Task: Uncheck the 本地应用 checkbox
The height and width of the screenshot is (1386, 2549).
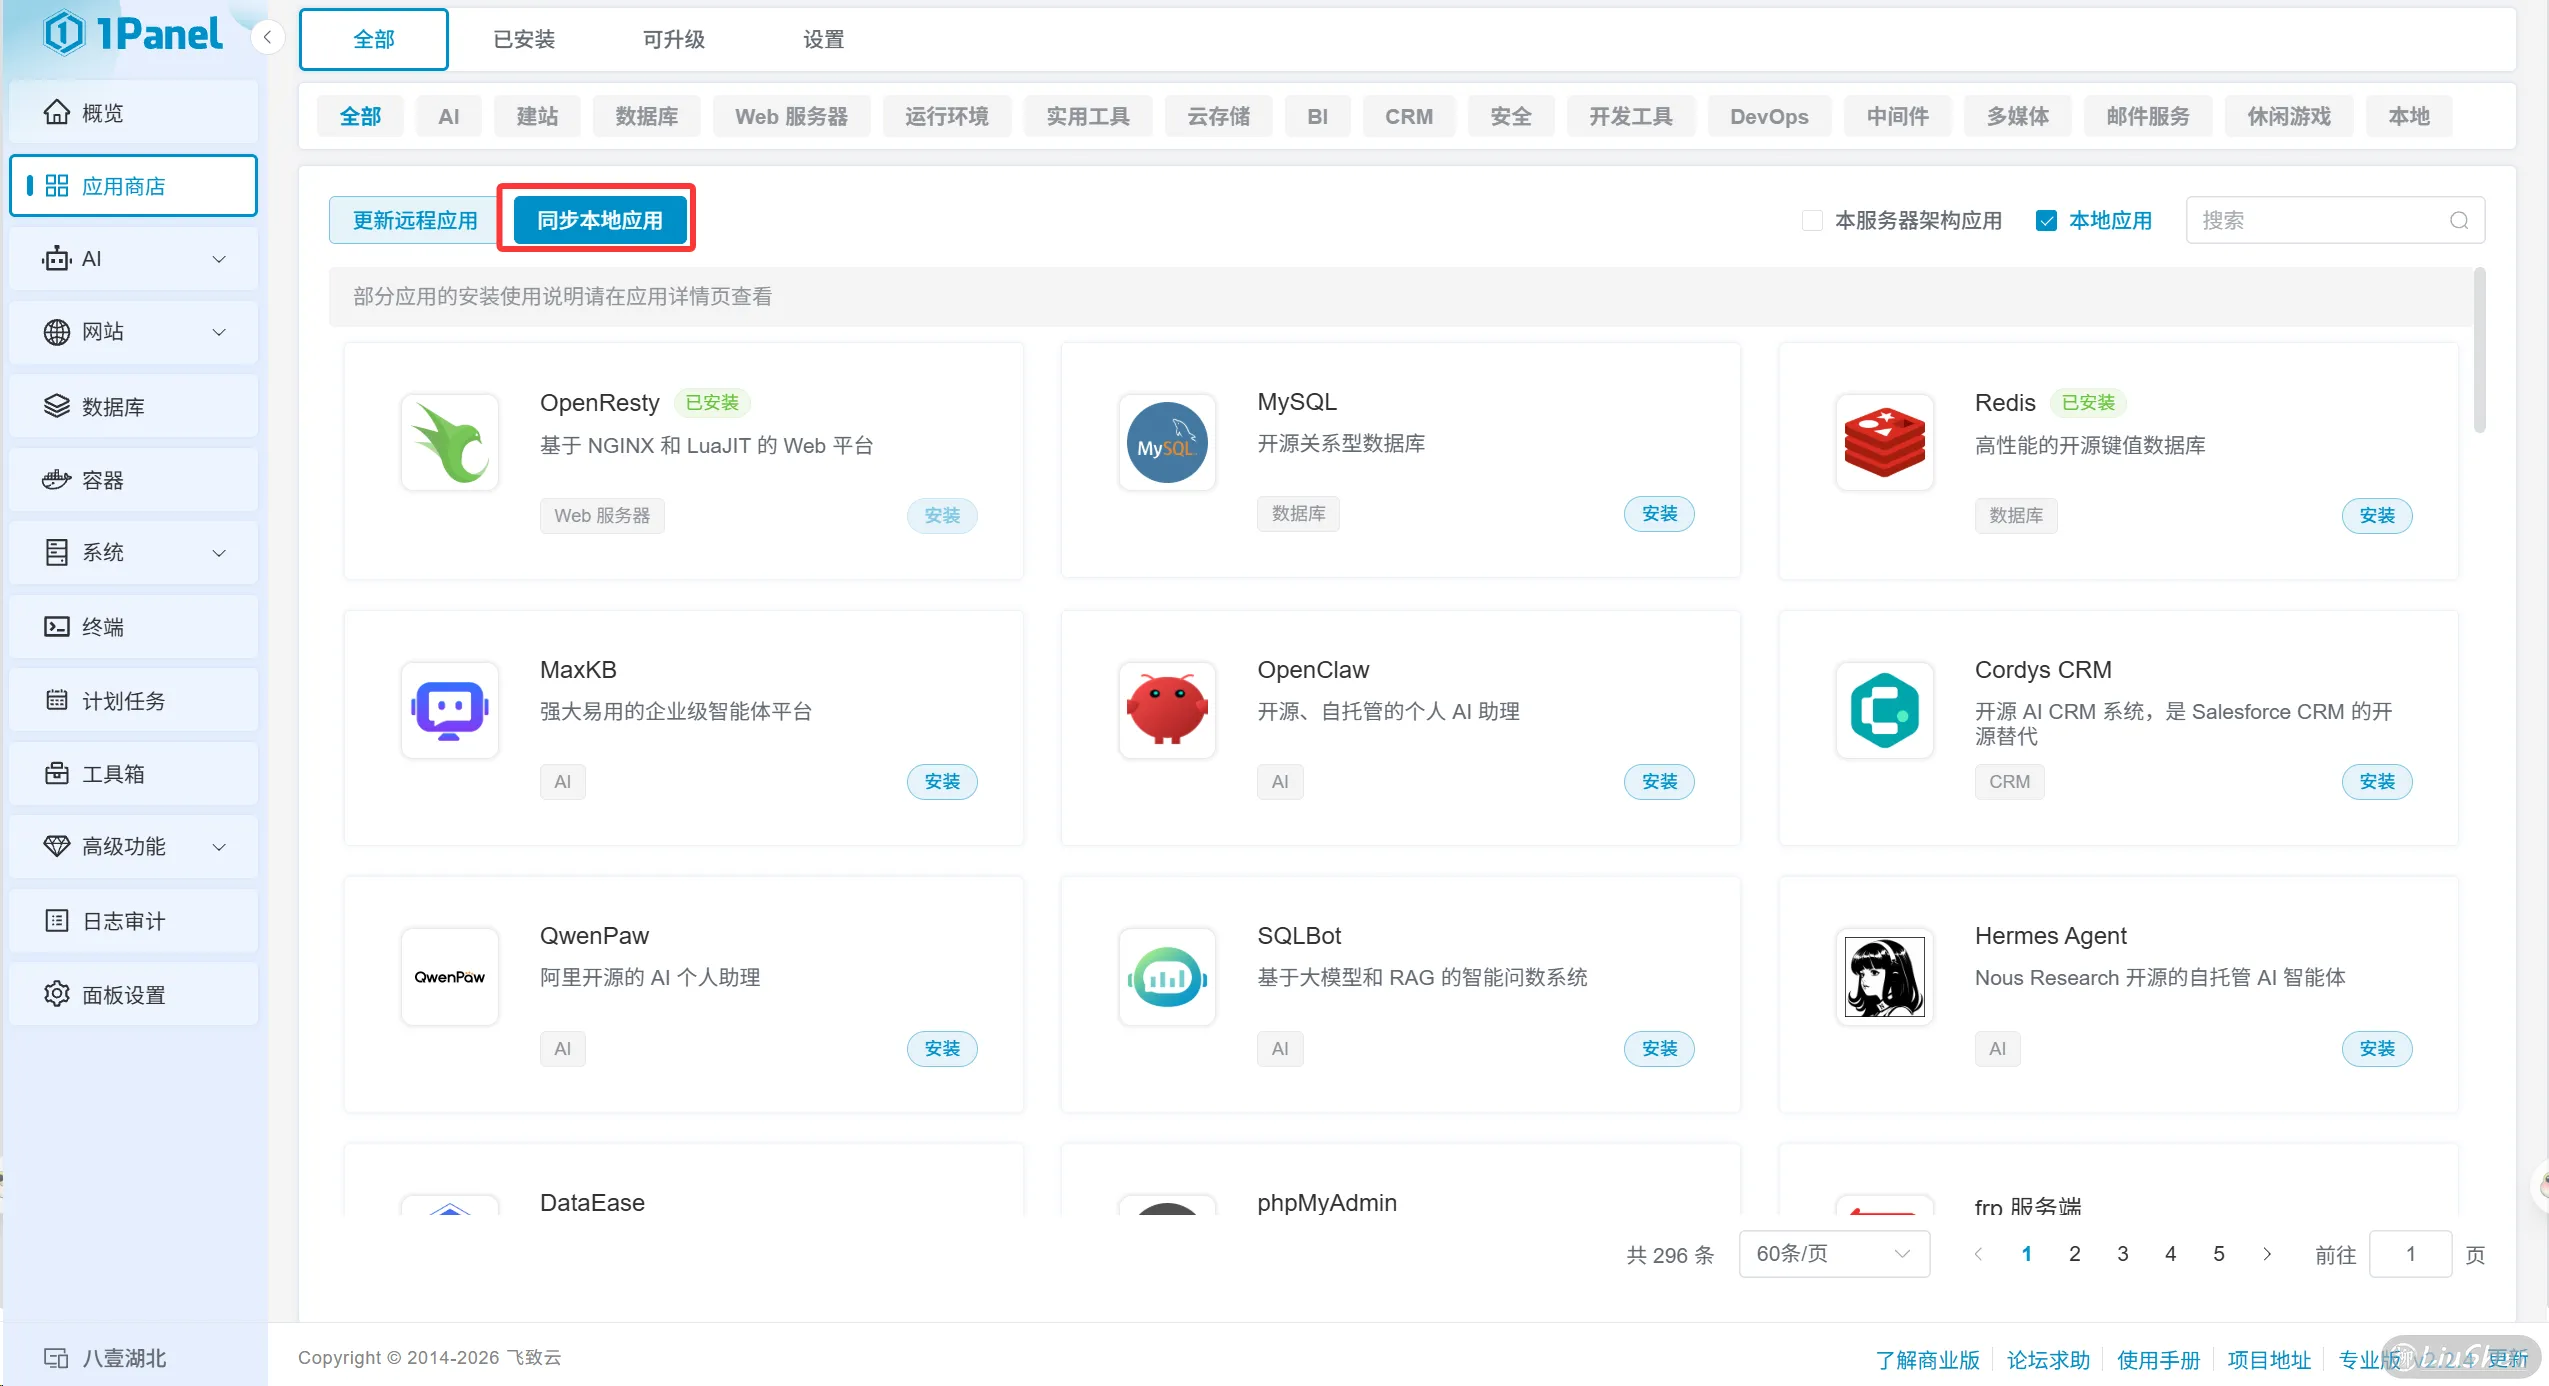Action: (x=2046, y=221)
